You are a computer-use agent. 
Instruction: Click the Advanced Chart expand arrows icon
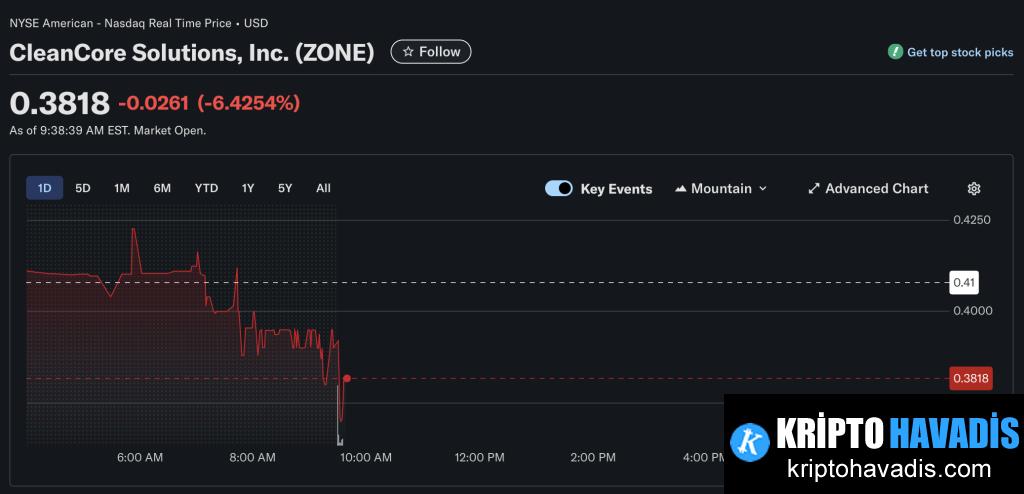coord(814,189)
